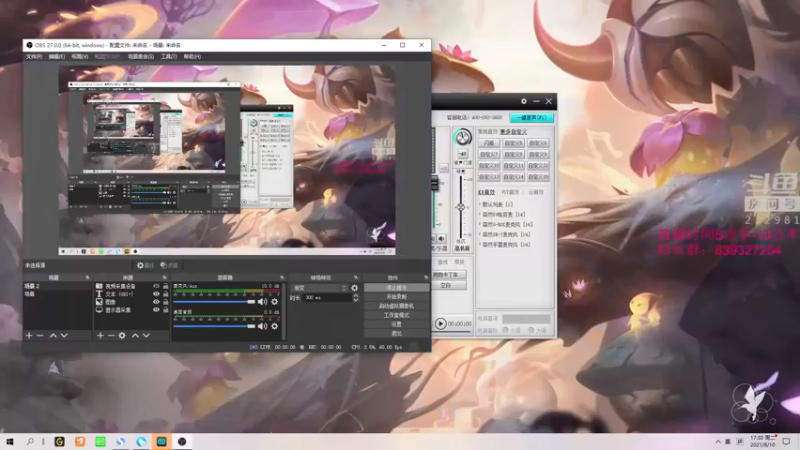This screenshot has height=450, width=800.
Task: Toggle lock on the 视频采集设备 source
Action: [x=165, y=286]
